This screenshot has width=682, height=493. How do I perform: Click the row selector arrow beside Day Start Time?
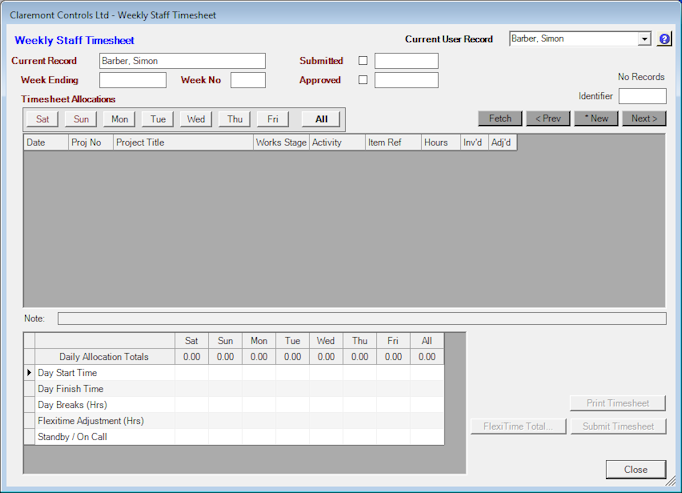[29, 373]
